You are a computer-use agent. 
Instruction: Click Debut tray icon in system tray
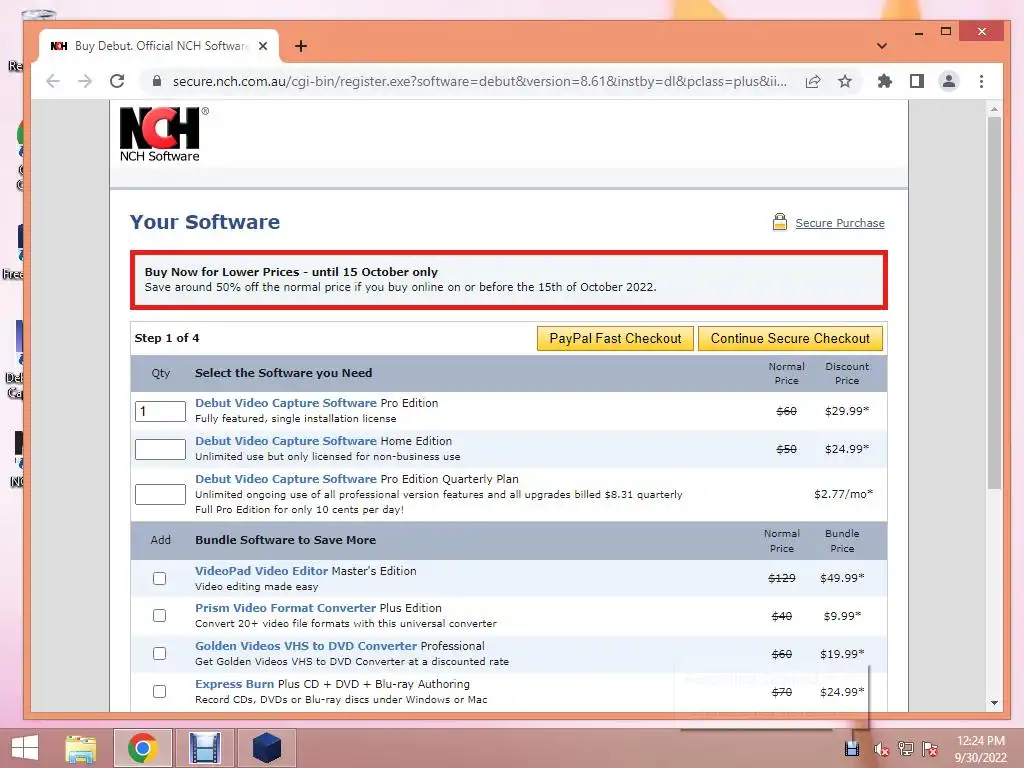[x=852, y=748]
